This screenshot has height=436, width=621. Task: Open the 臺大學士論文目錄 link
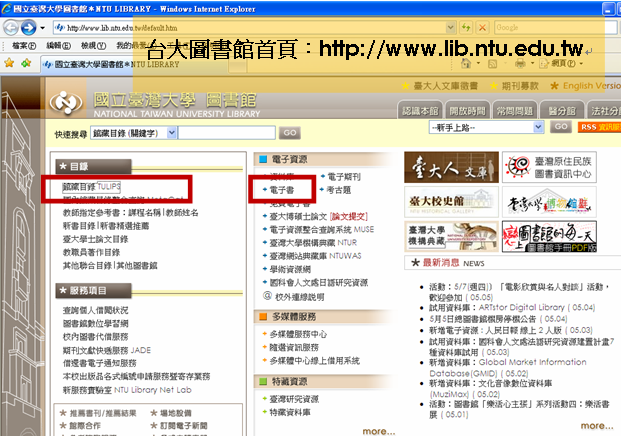(95, 239)
